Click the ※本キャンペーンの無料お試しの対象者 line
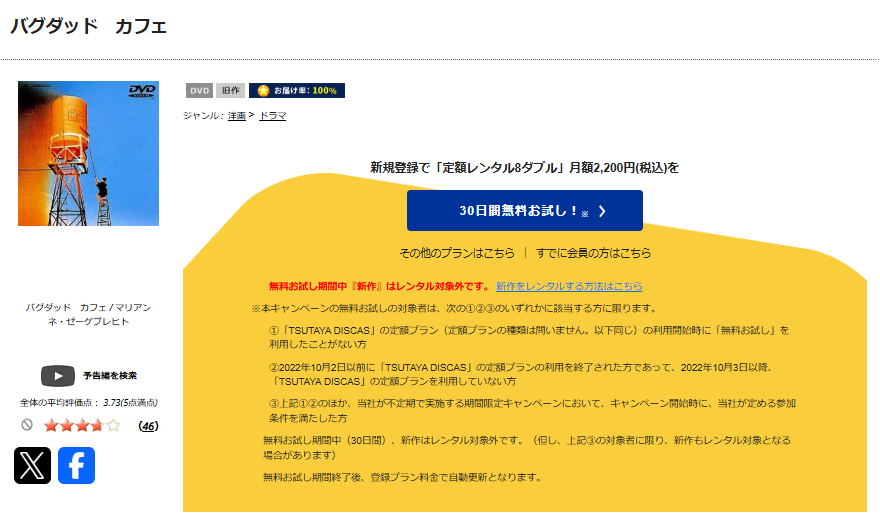Image resolution: width=880 pixels, height=532 pixels. (455, 308)
